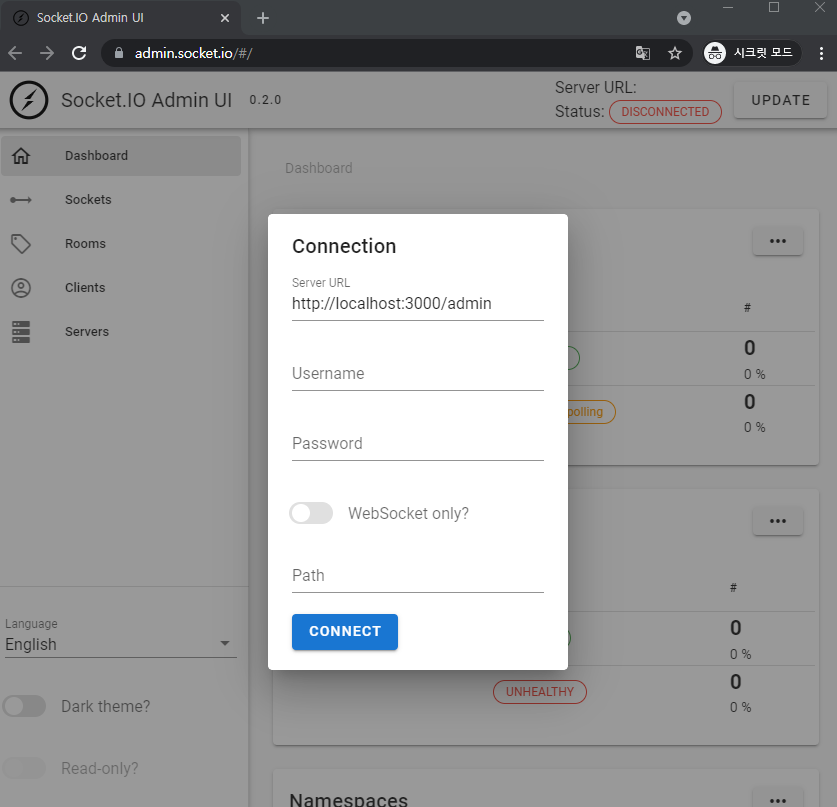
Task: Click the translate page icon
Action: (643, 53)
